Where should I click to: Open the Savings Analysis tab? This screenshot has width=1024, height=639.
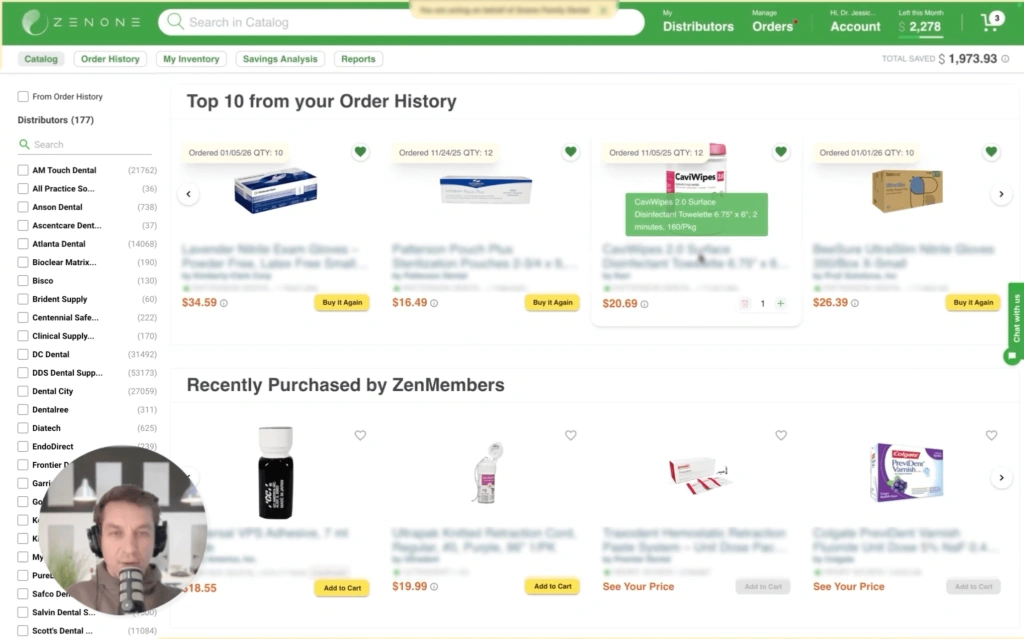click(x=280, y=59)
